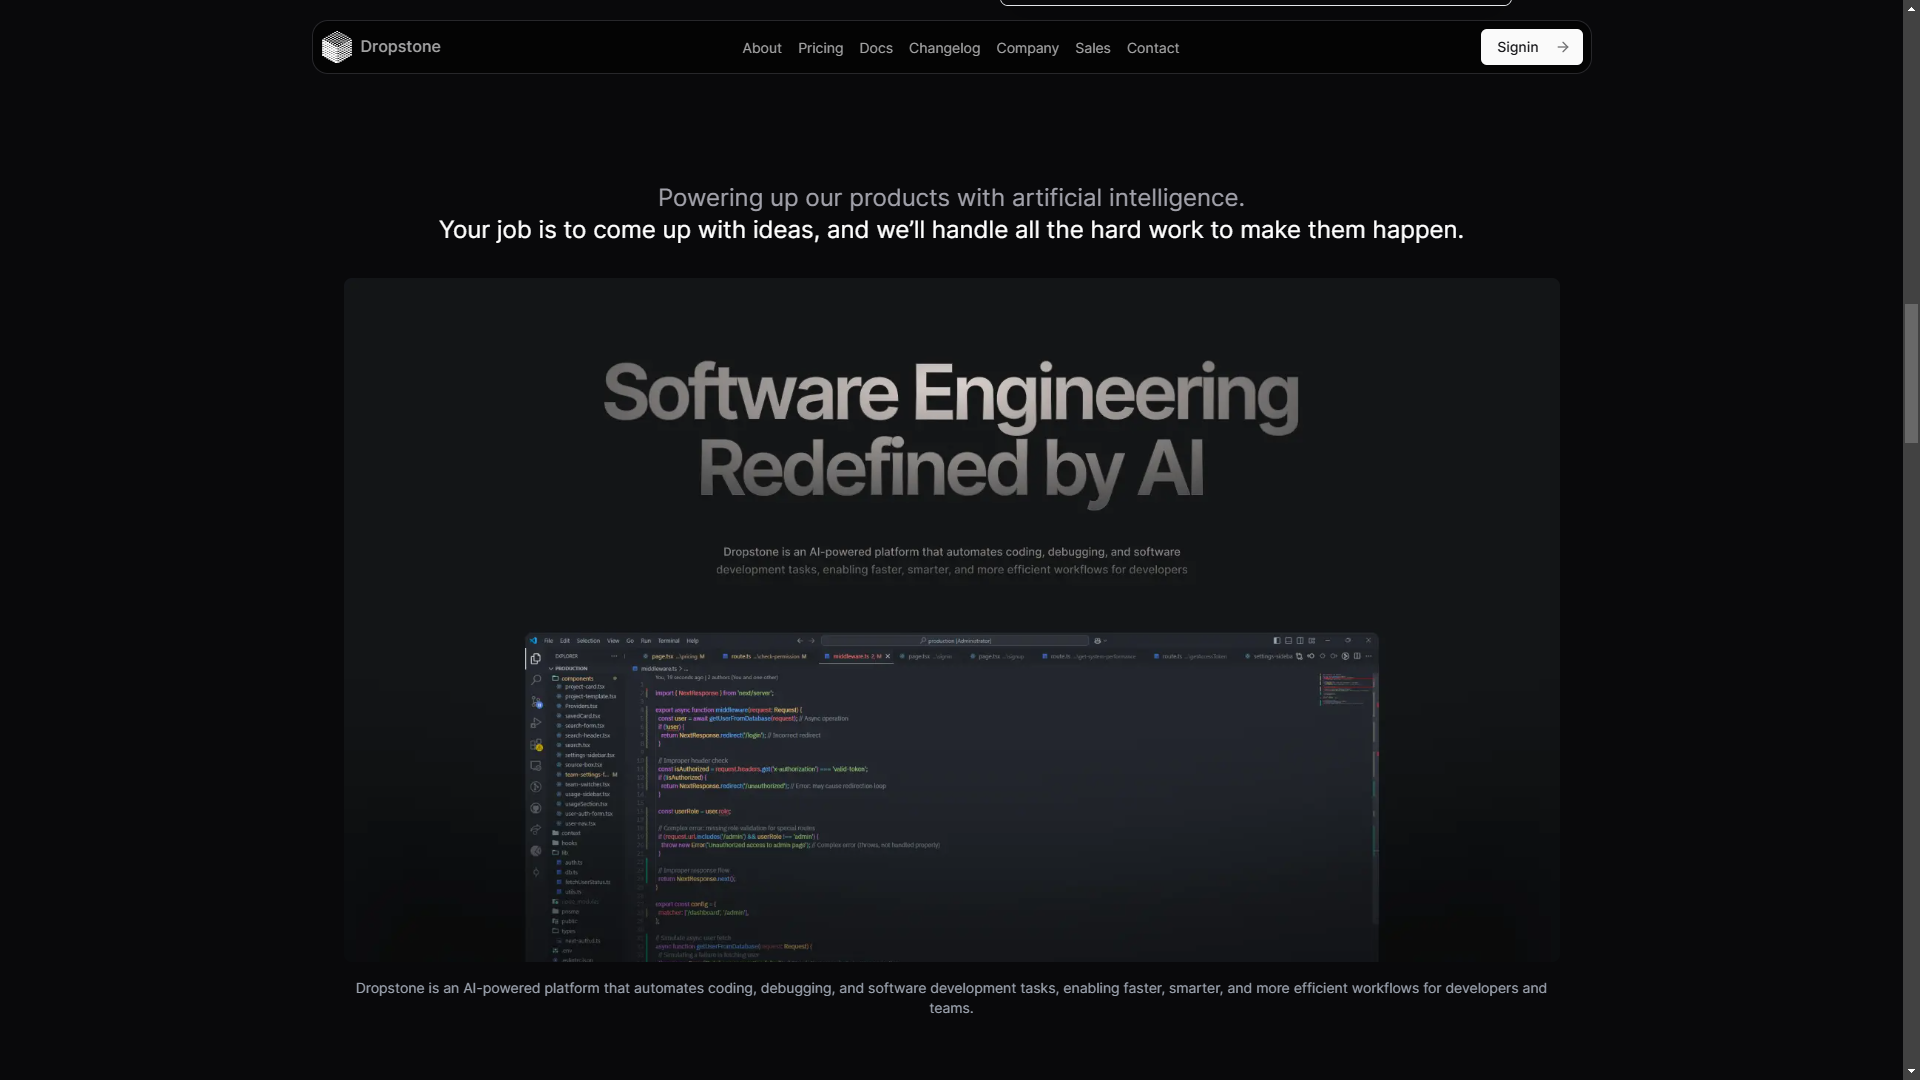1920x1080 pixels.
Task: Click the page vertical scrollbar thumb
Action: pos(1911,373)
